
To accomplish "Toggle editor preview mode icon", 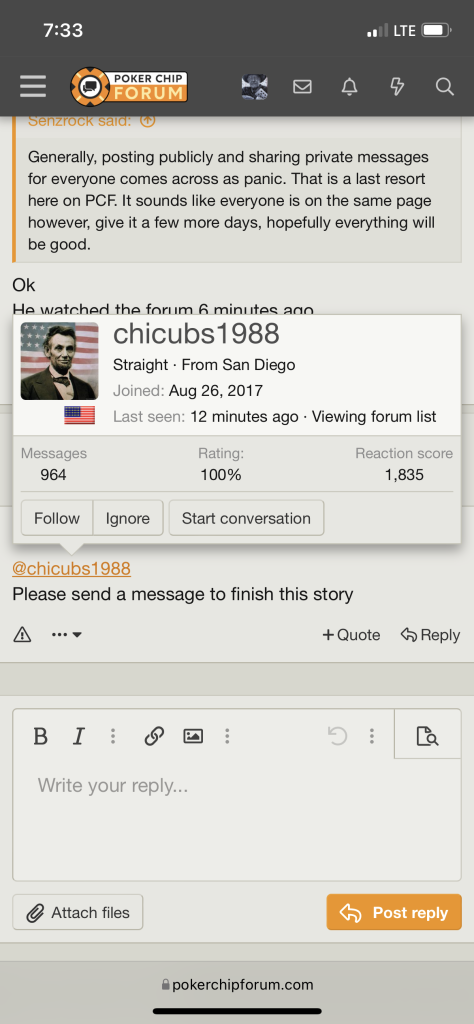I will coord(428,737).
